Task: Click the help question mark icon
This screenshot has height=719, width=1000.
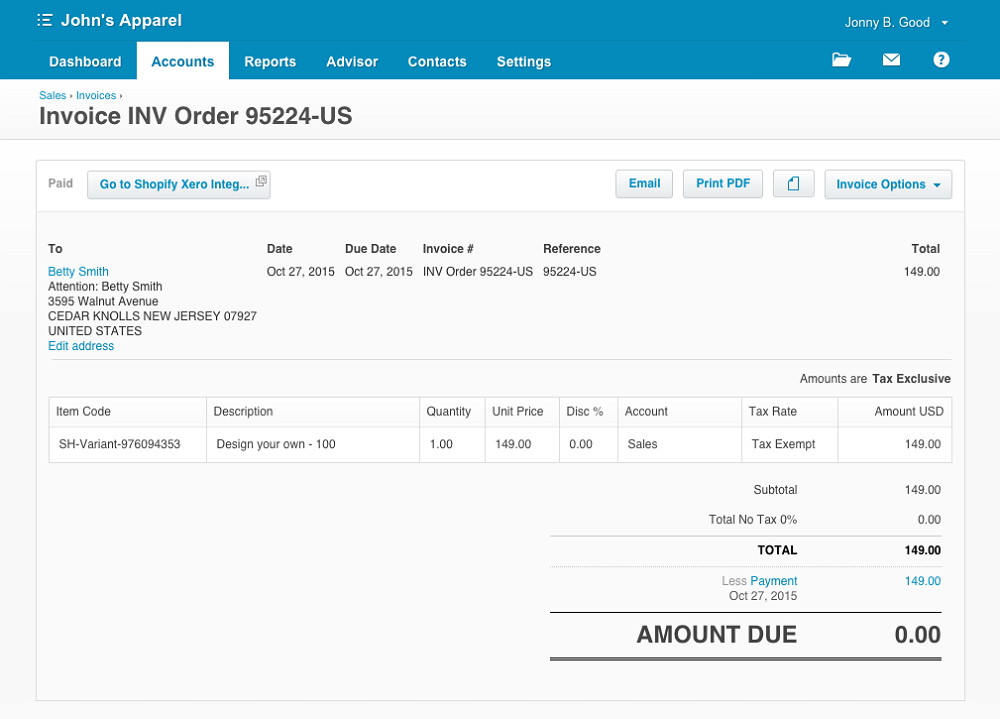Action: 941,60
